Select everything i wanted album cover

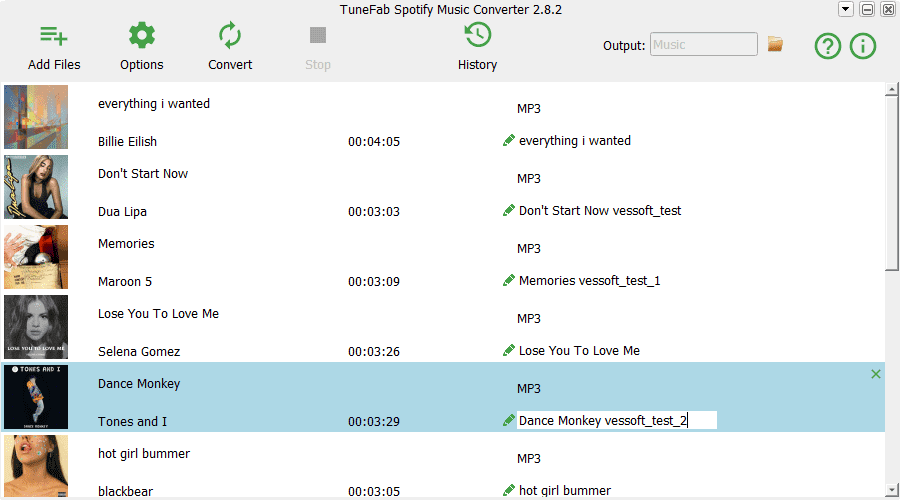point(36,117)
